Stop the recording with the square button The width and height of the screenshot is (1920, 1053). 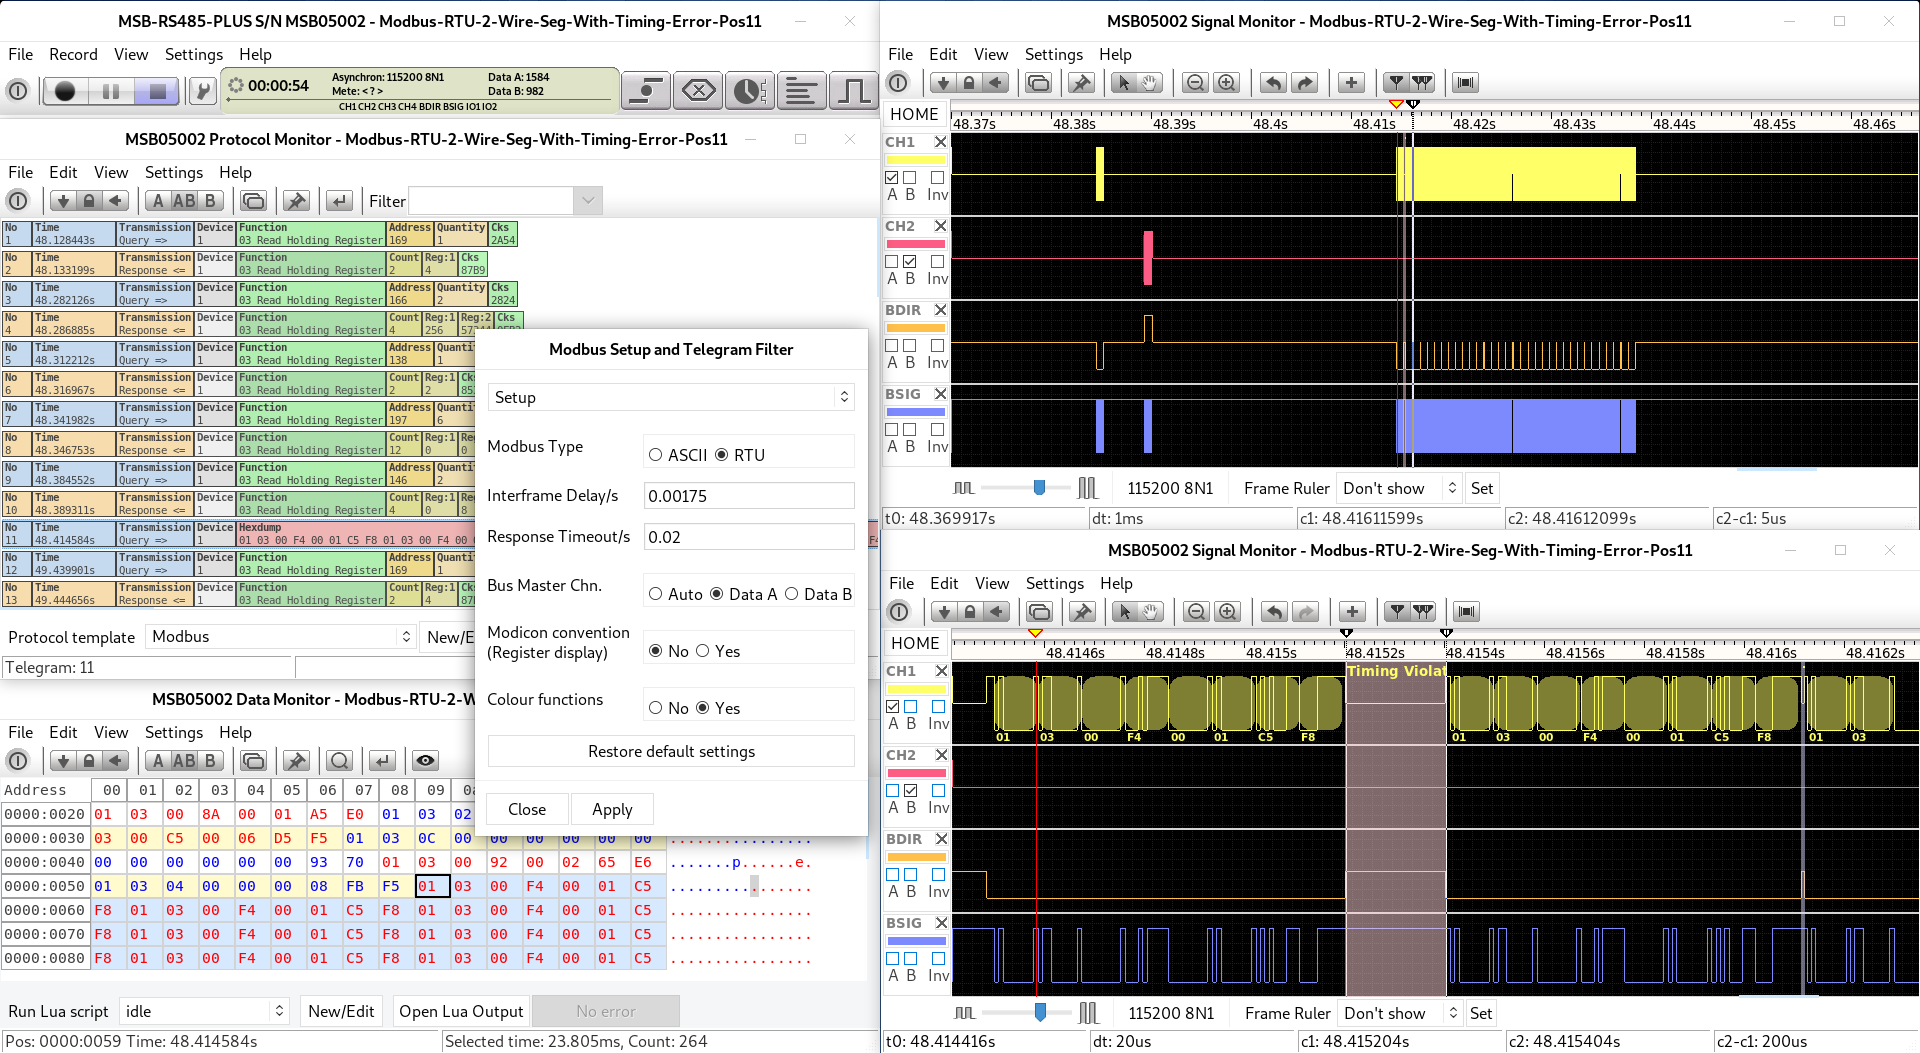(157, 91)
